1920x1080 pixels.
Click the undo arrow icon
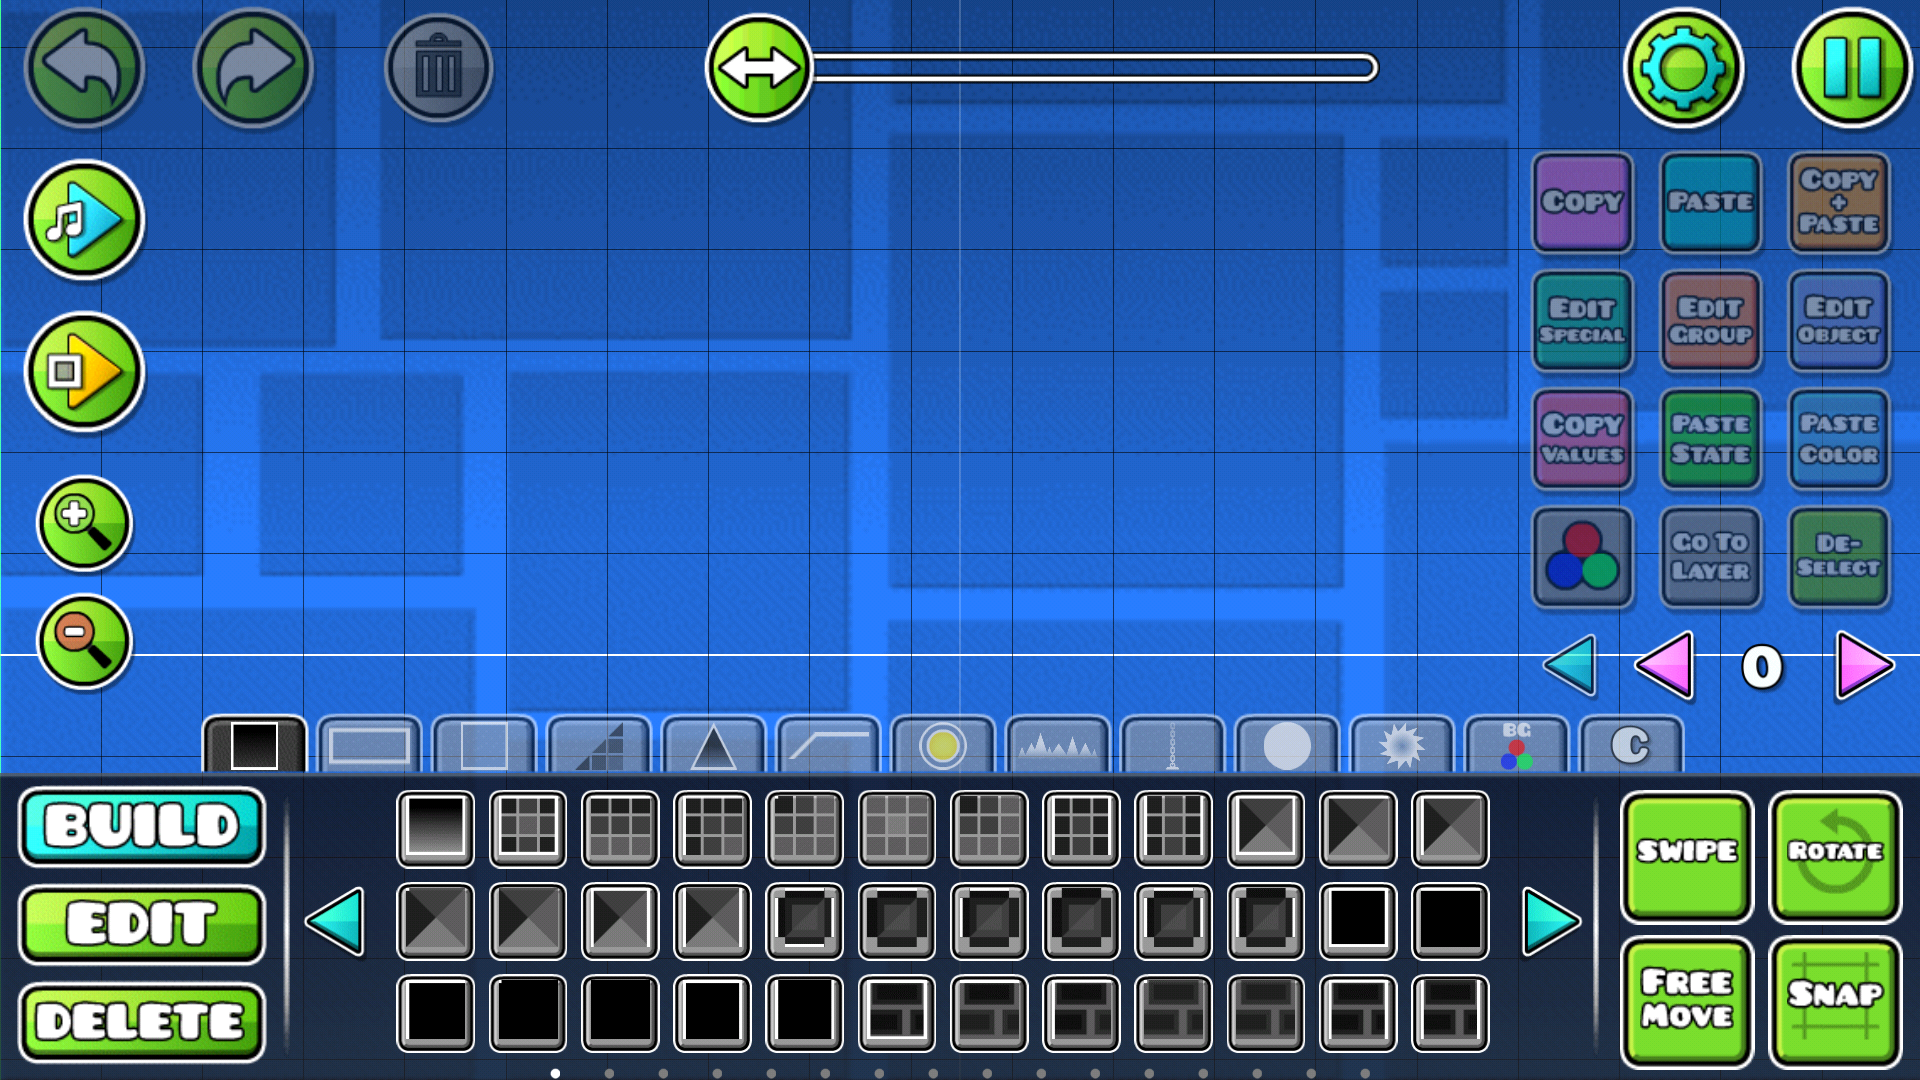pyautogui.click(x=86, y=69)
